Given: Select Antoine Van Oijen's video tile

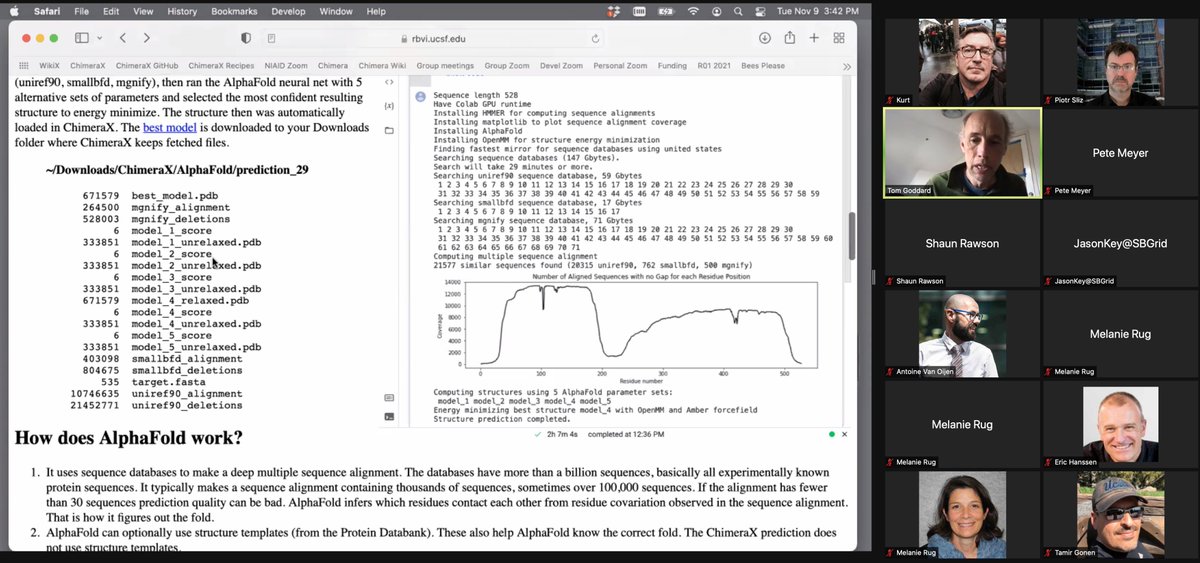Looking at the screenshot, I should 962,333.
